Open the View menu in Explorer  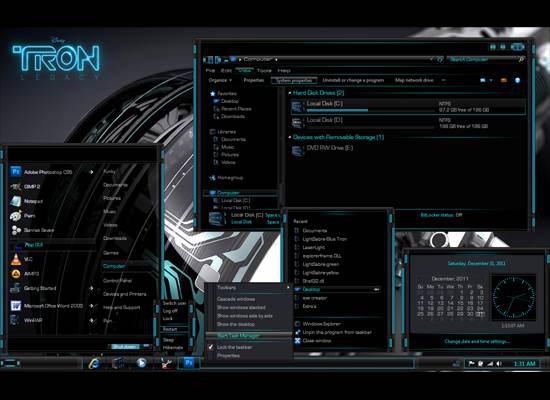tap(244, 71)
